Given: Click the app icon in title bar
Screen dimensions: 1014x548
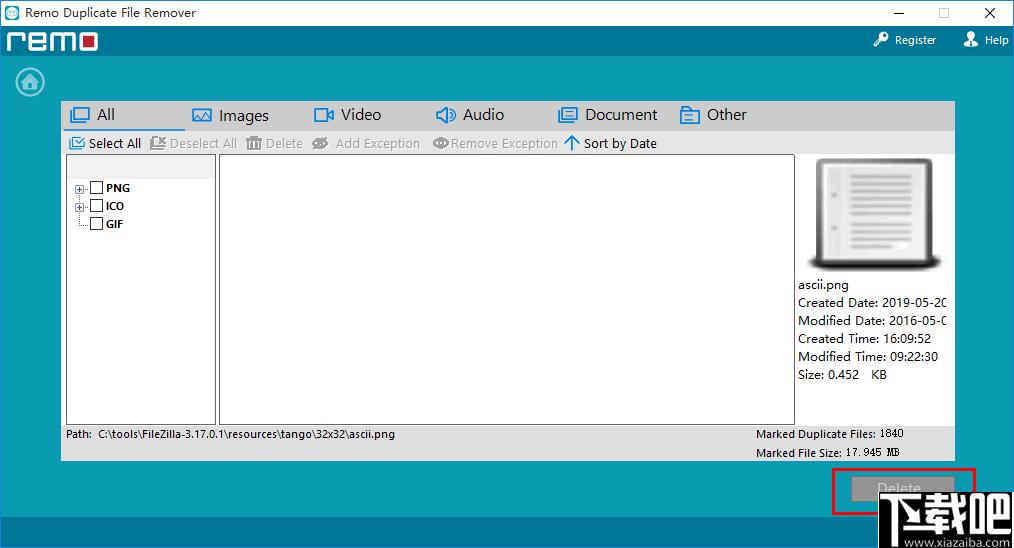Looking at the screenshot, I should (x=12, y=12).
